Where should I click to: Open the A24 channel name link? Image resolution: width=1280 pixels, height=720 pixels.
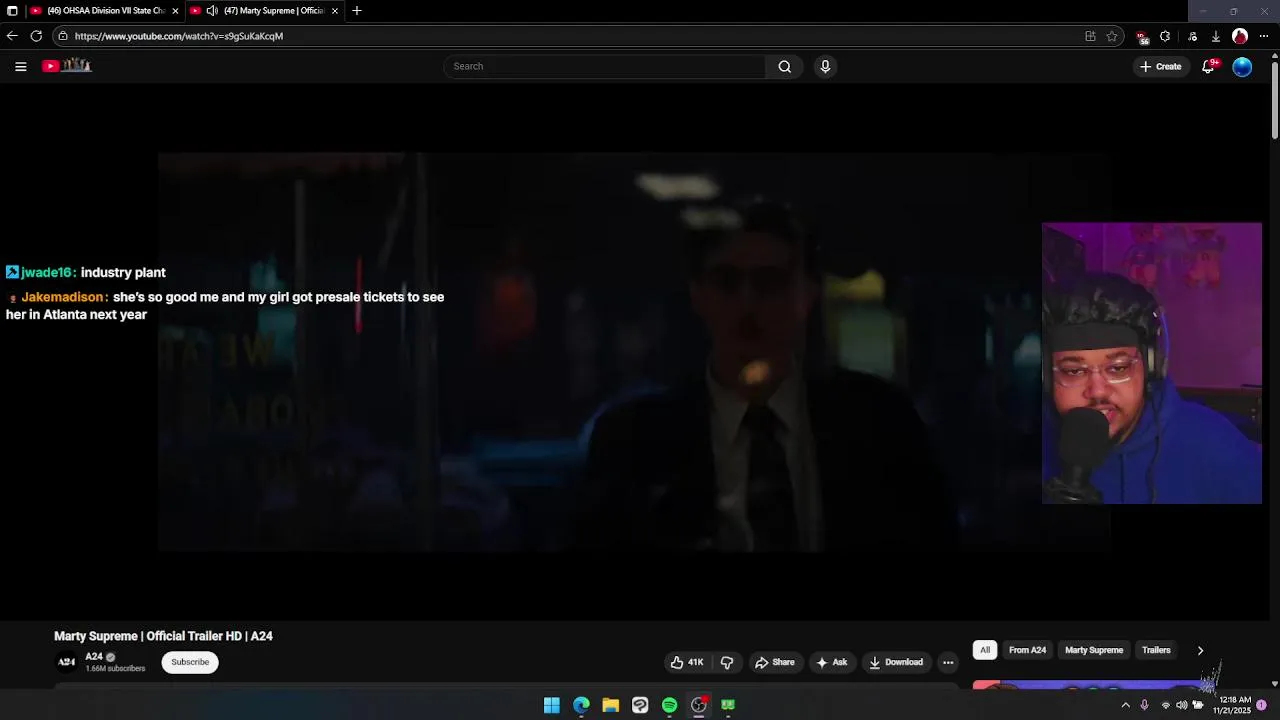pyautogui.click(x=94, y=657)
